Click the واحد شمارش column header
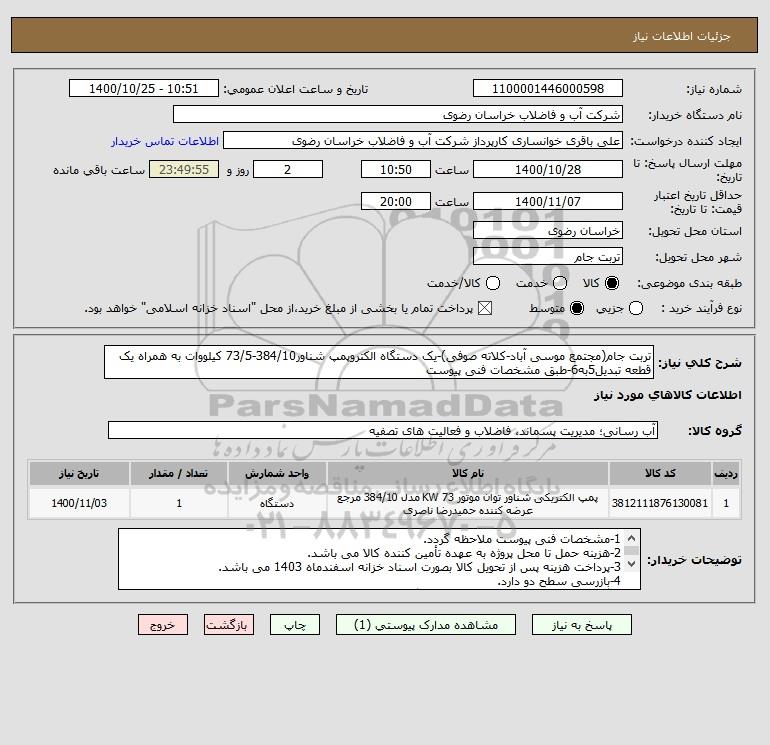This screenshot has height=745, width=770. (277, 473)
